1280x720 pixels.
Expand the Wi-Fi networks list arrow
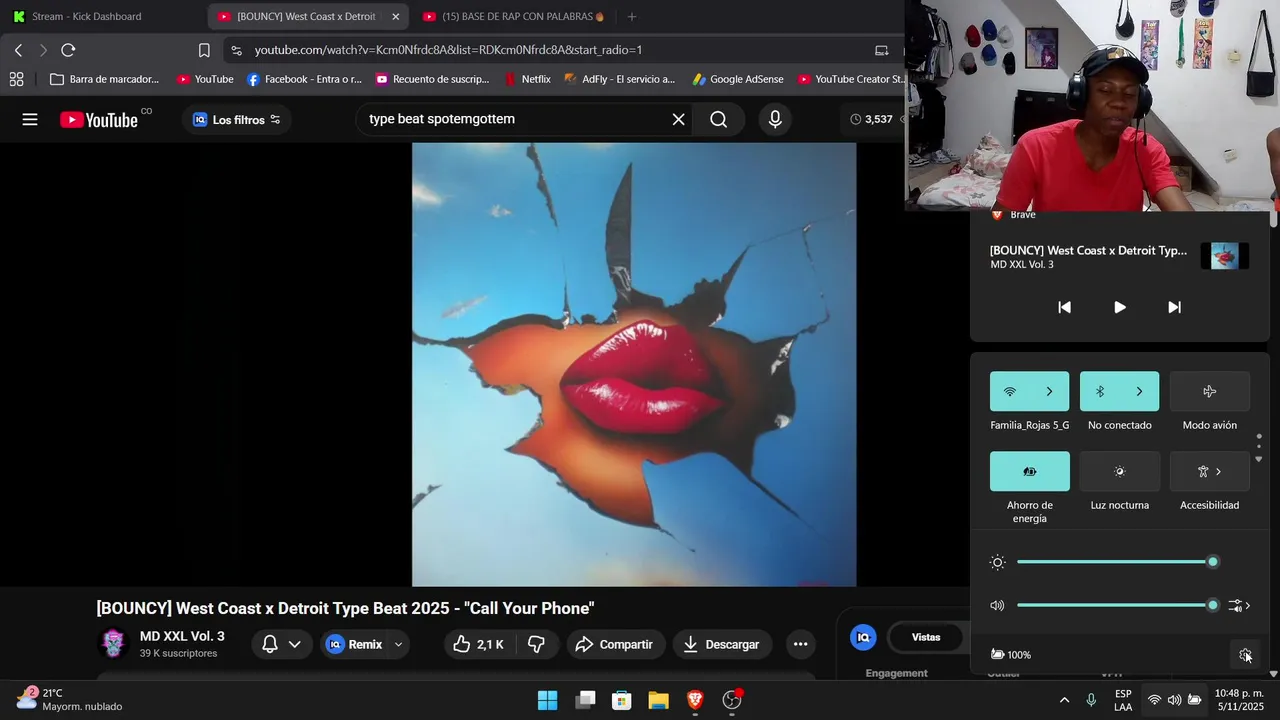click(1049, 391)
